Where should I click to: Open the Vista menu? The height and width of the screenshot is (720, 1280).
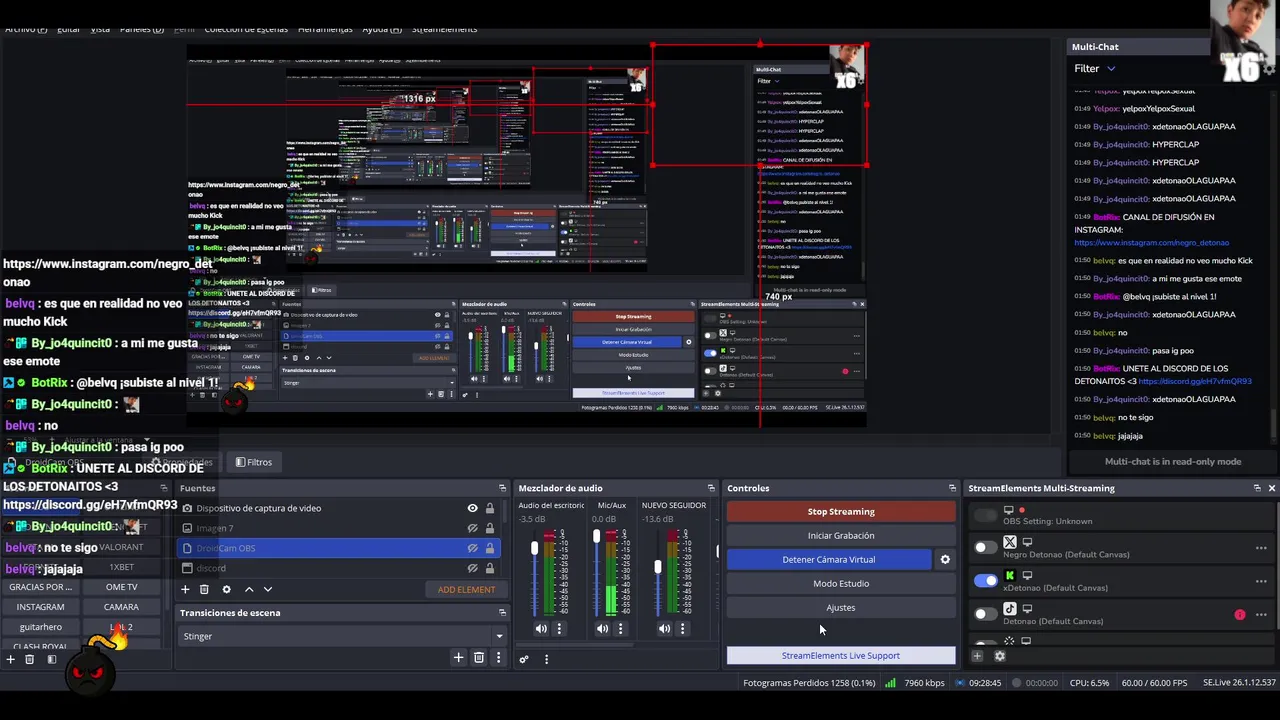click(x=101, y=29)
